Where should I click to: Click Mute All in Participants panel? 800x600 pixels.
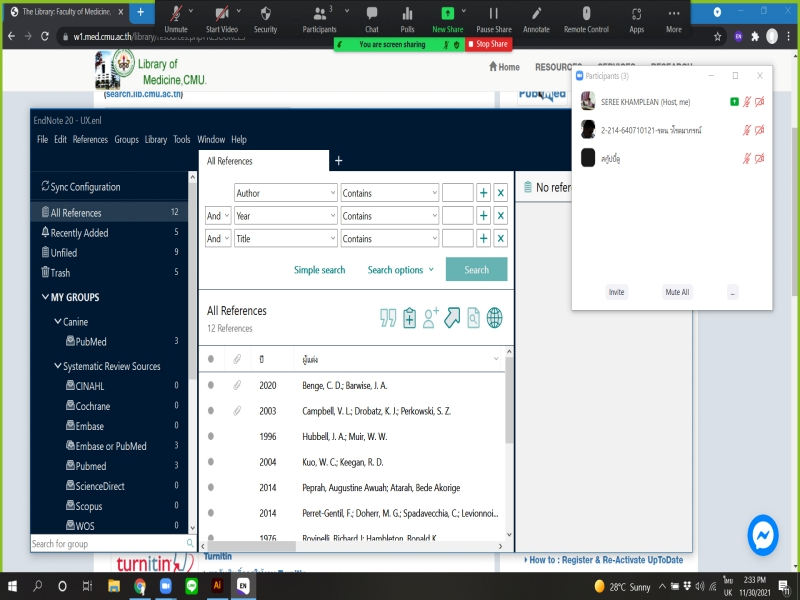point(677,292)
